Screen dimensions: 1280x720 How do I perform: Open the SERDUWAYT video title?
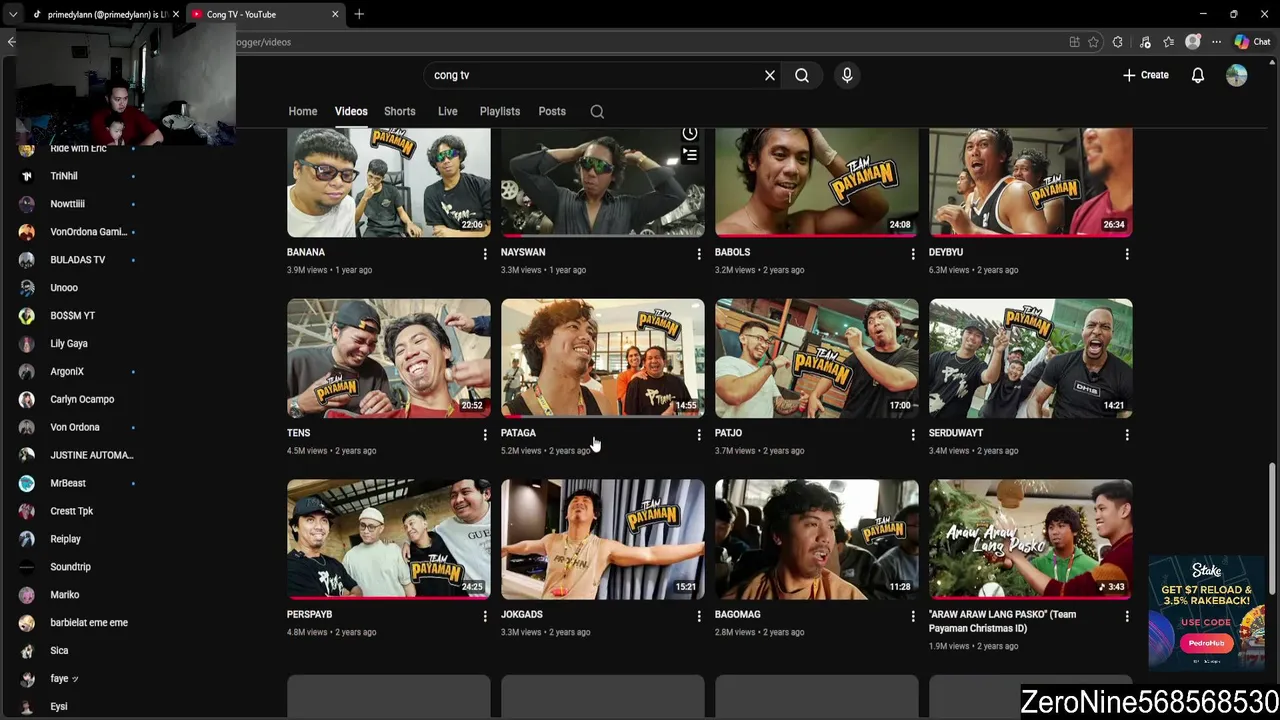[956, 433]
